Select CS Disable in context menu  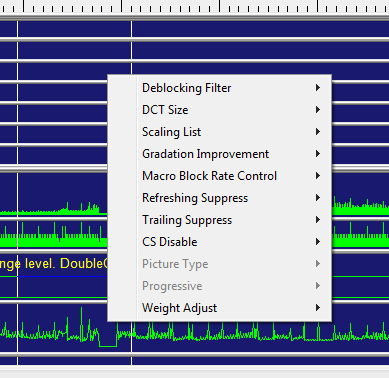tap(219, 242)
